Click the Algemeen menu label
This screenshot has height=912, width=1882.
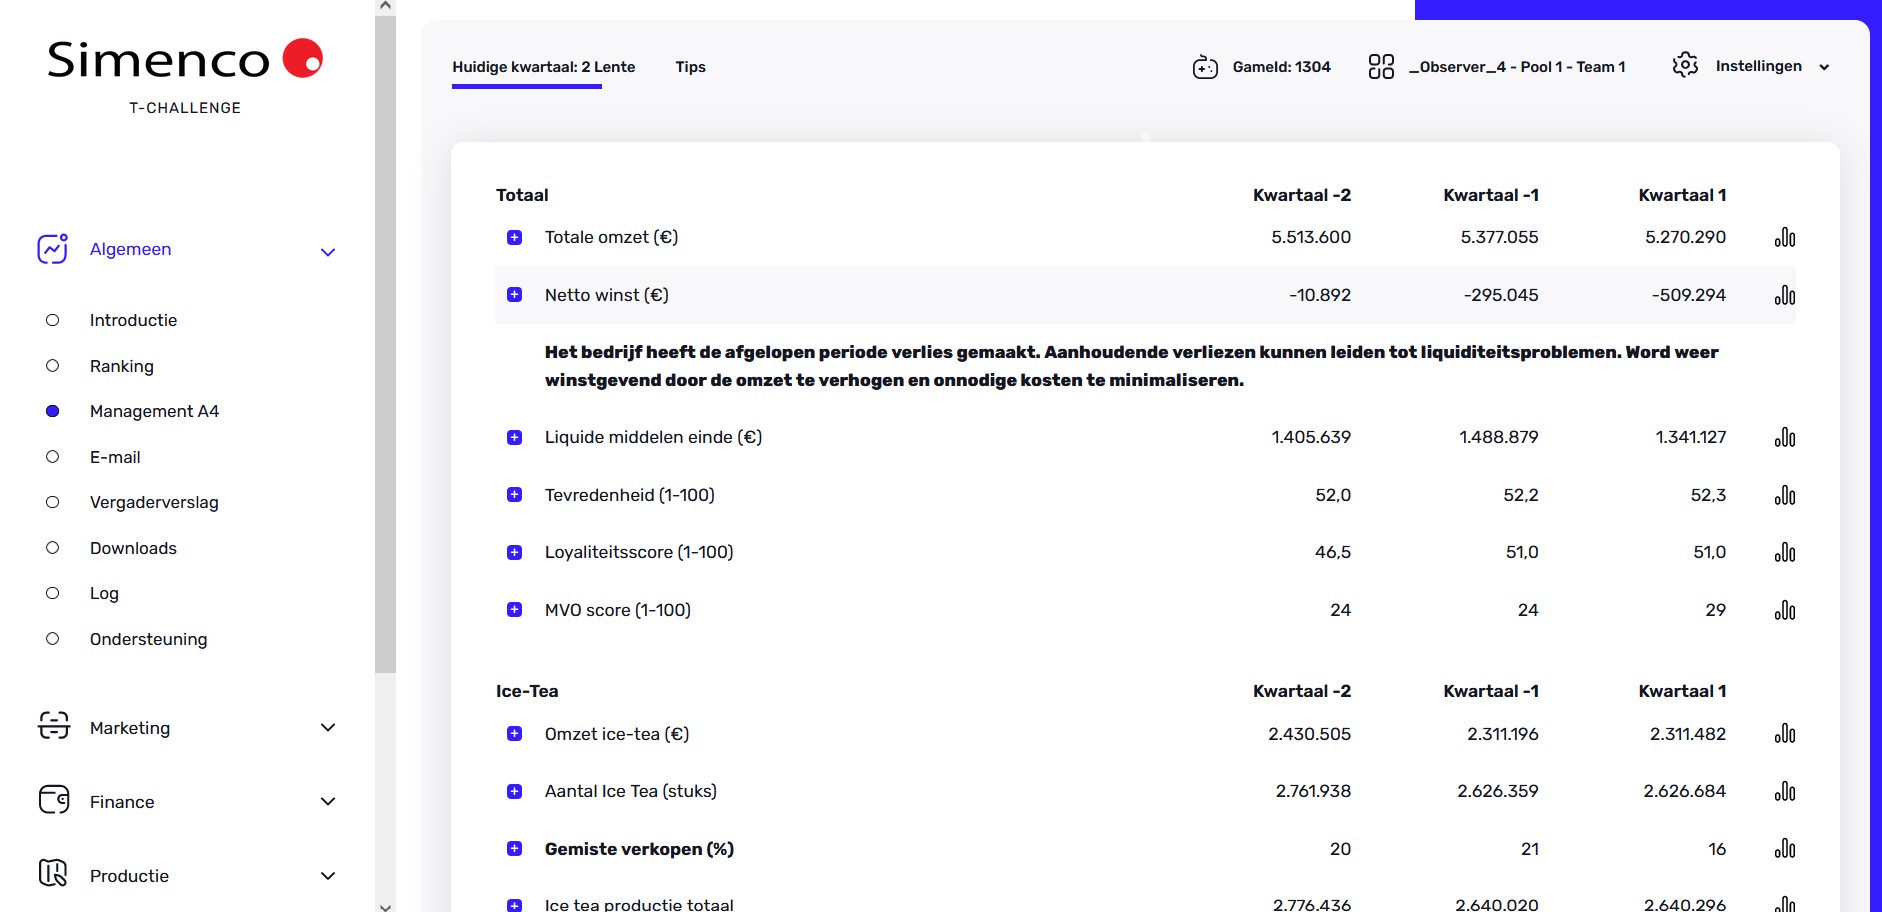pos(130,249)
